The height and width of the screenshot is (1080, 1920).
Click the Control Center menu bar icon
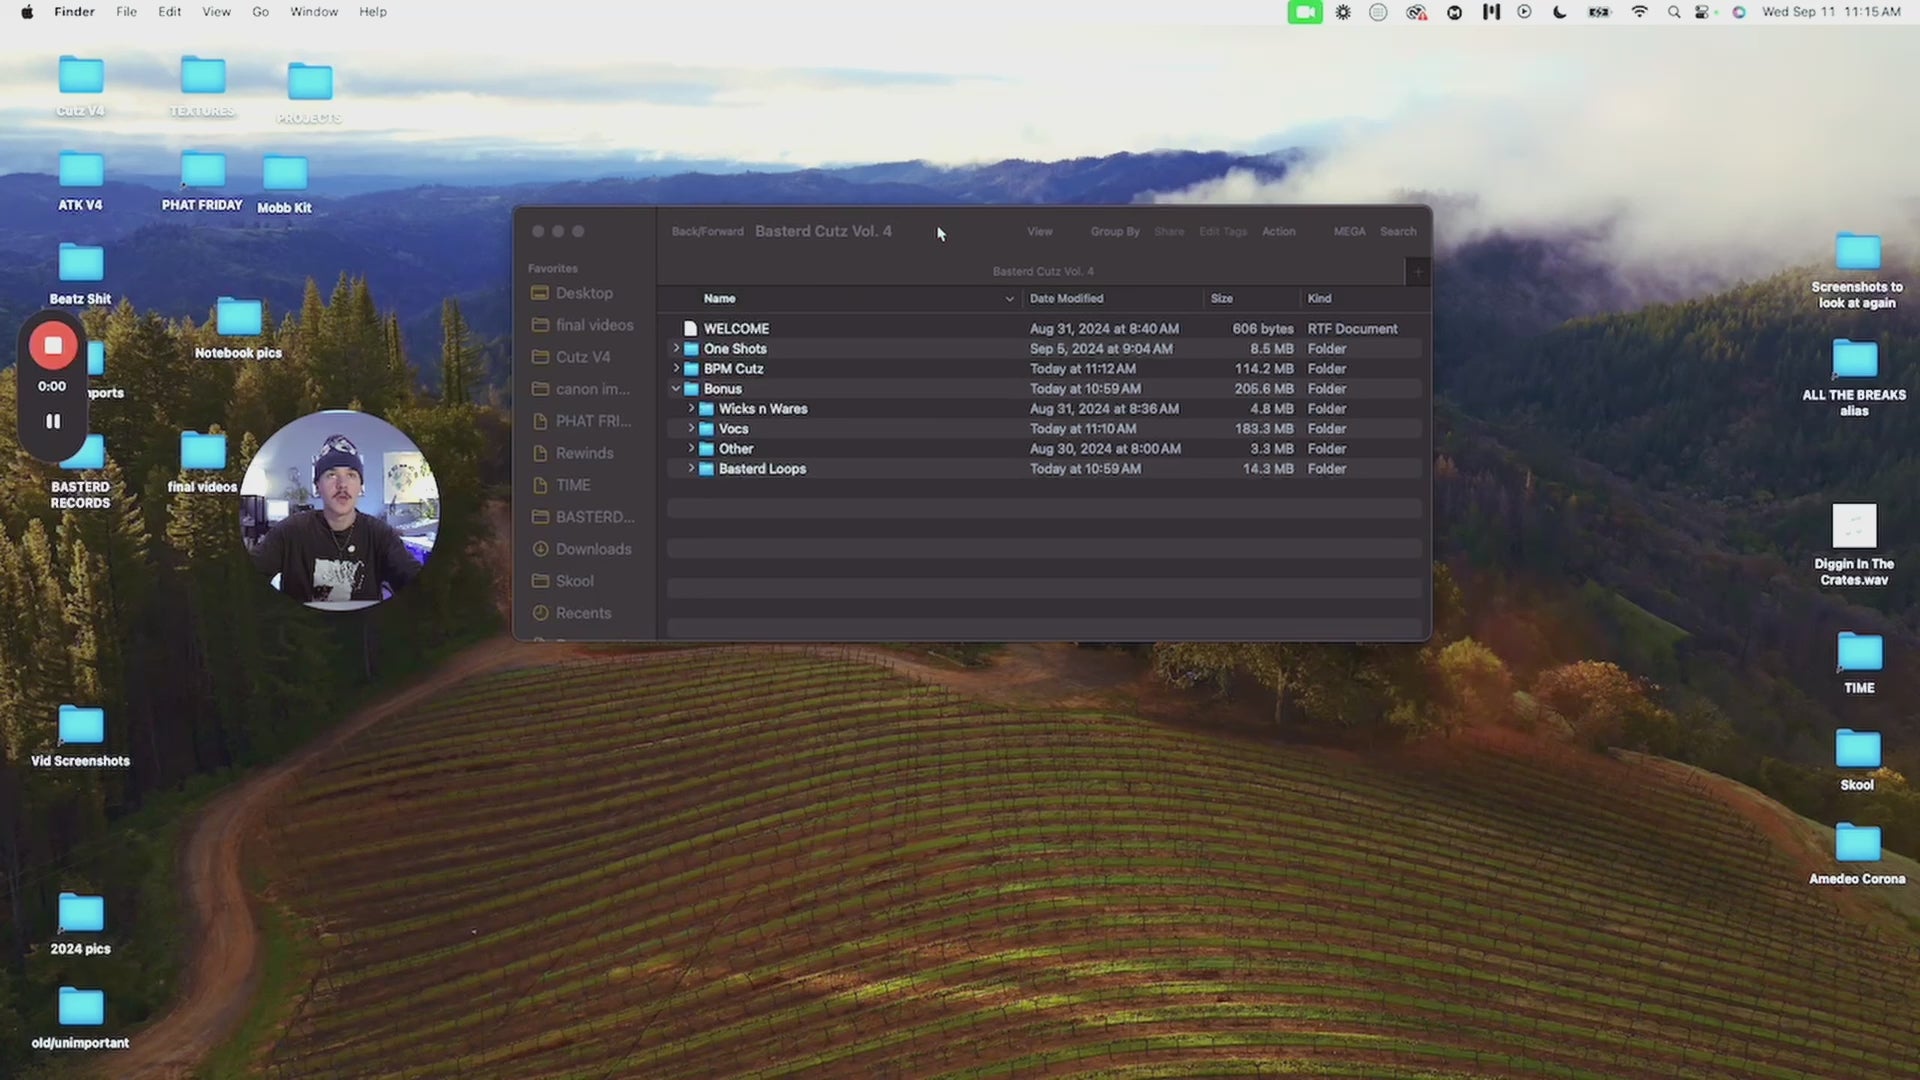1702,12
